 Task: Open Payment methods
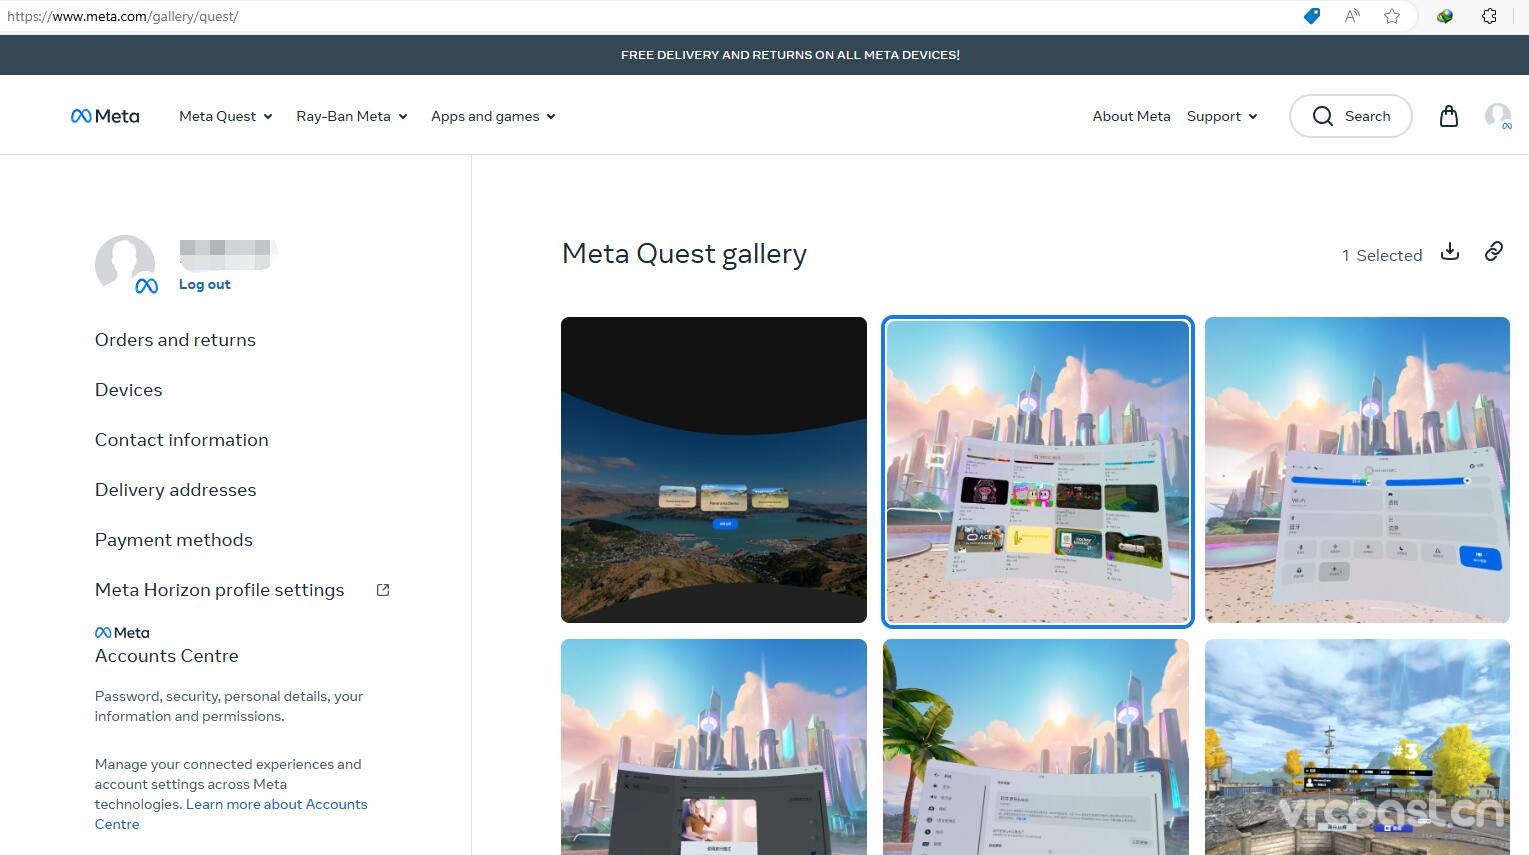(x=174, y=540)
